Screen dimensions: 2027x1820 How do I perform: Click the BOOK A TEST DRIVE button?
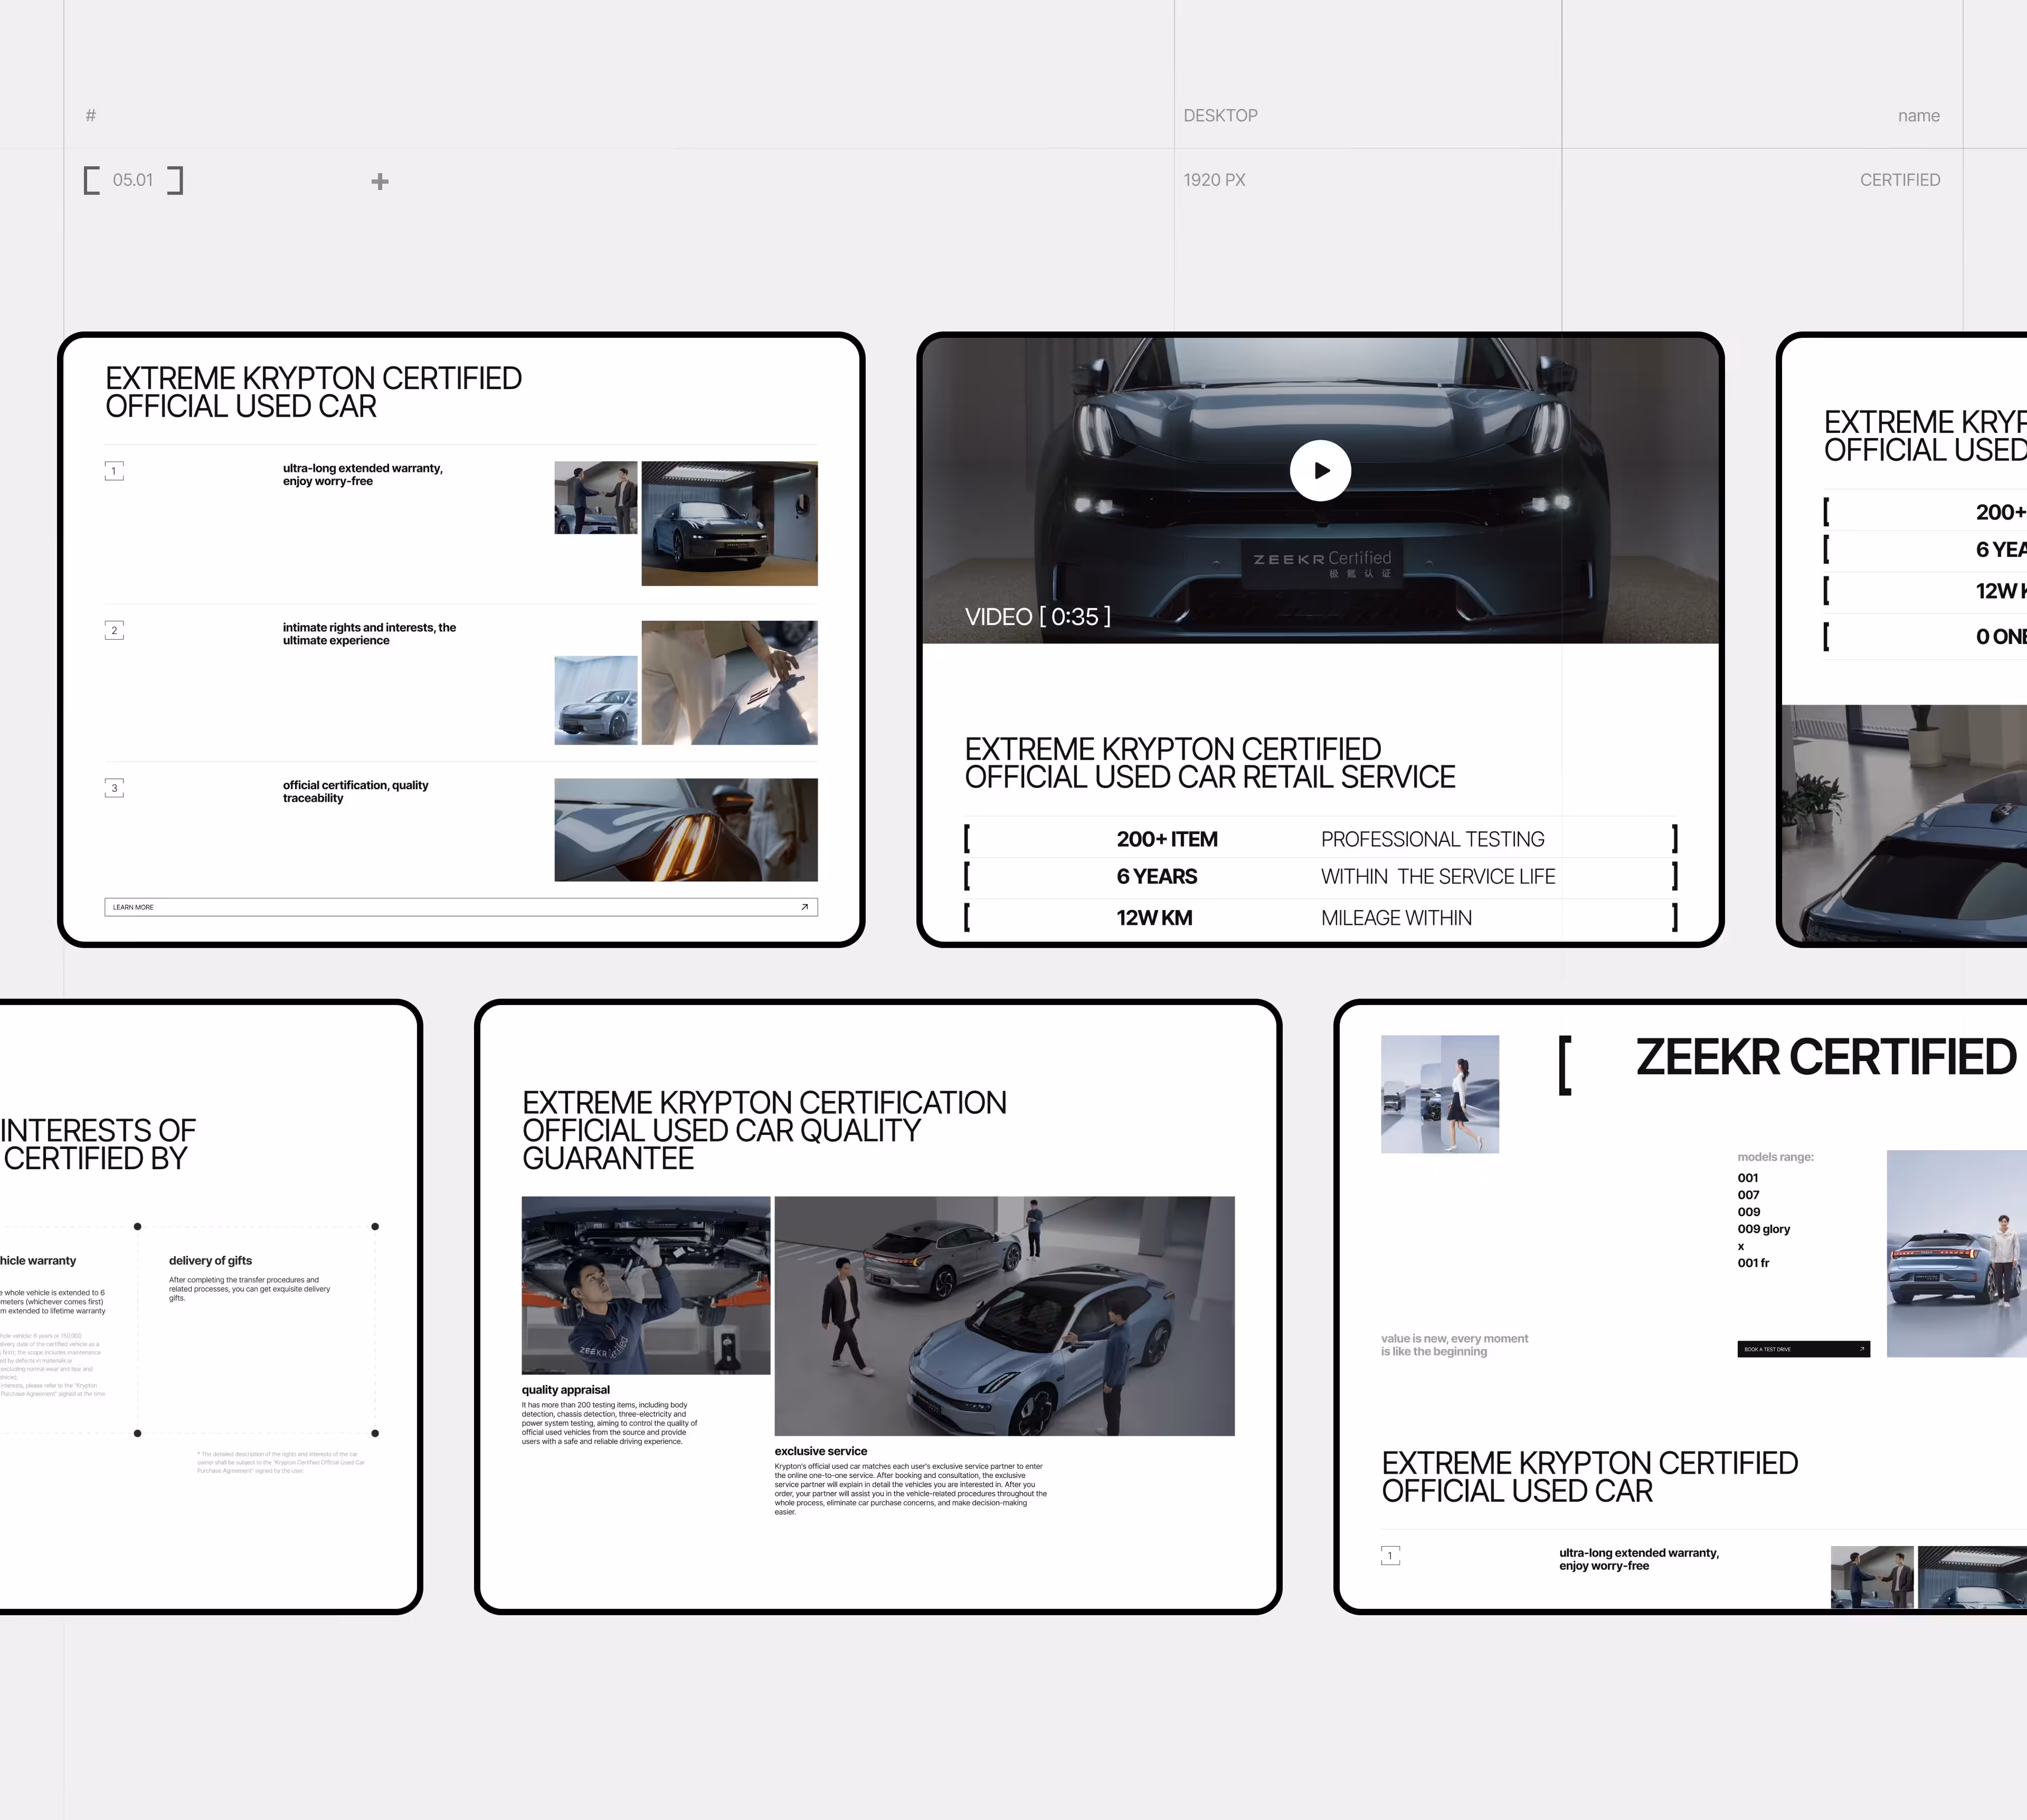pos(1803,1349)
